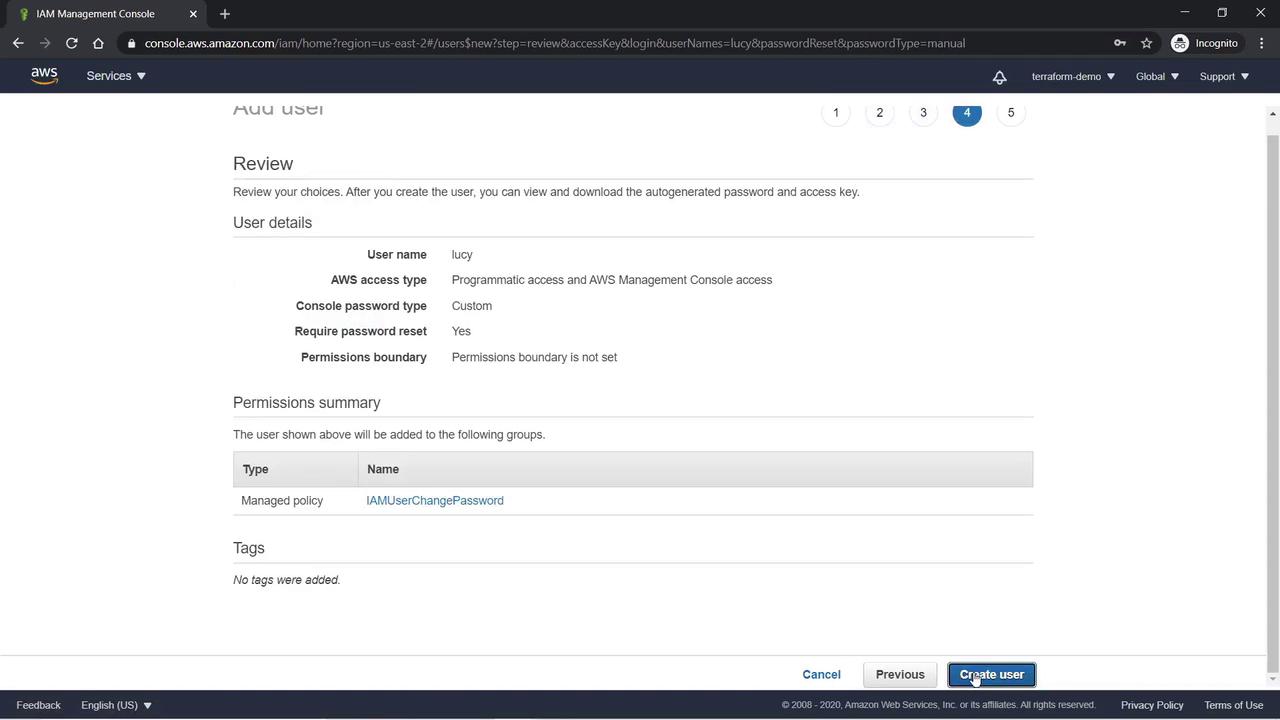The width and height of the screenshot is (1280, 720).
Task: Bookmark this page with the star
Action: [x=1146, y=43]
